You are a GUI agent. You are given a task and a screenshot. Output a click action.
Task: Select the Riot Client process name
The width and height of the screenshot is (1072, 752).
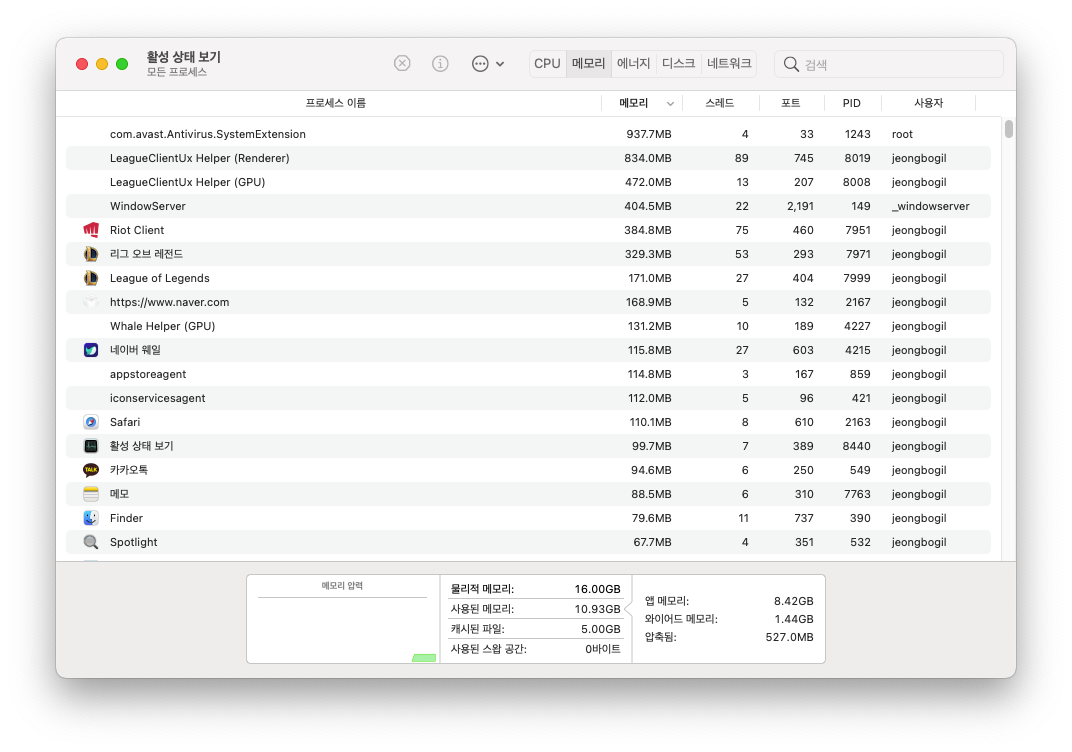pyautogui.click(x=137, y=230)
